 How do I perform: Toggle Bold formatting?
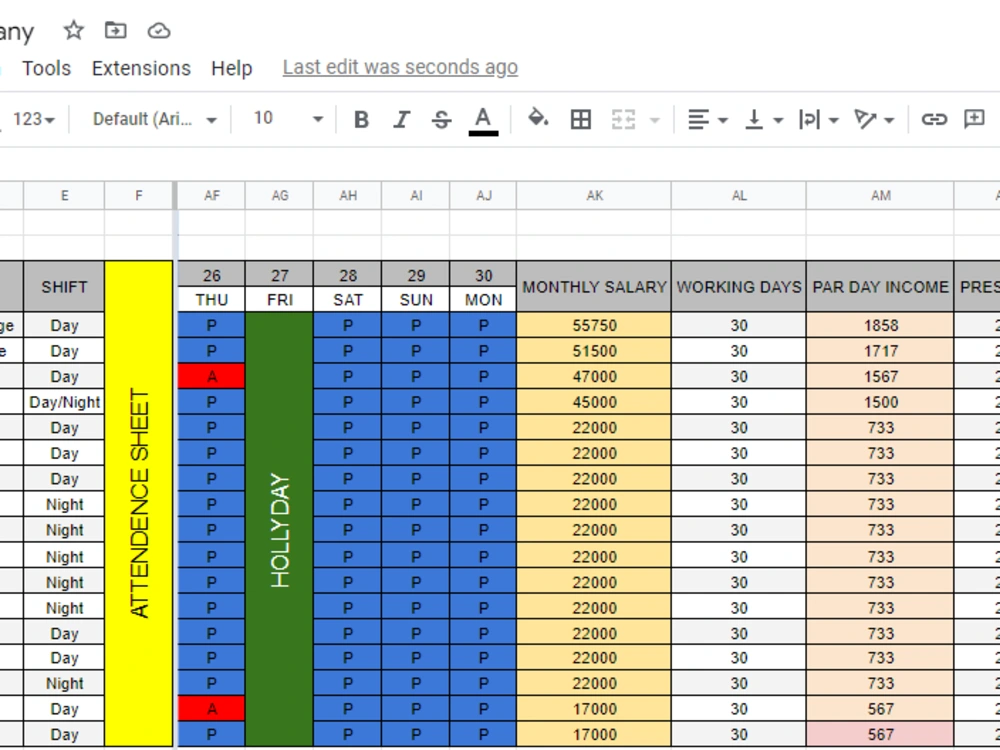pos(361,119)
